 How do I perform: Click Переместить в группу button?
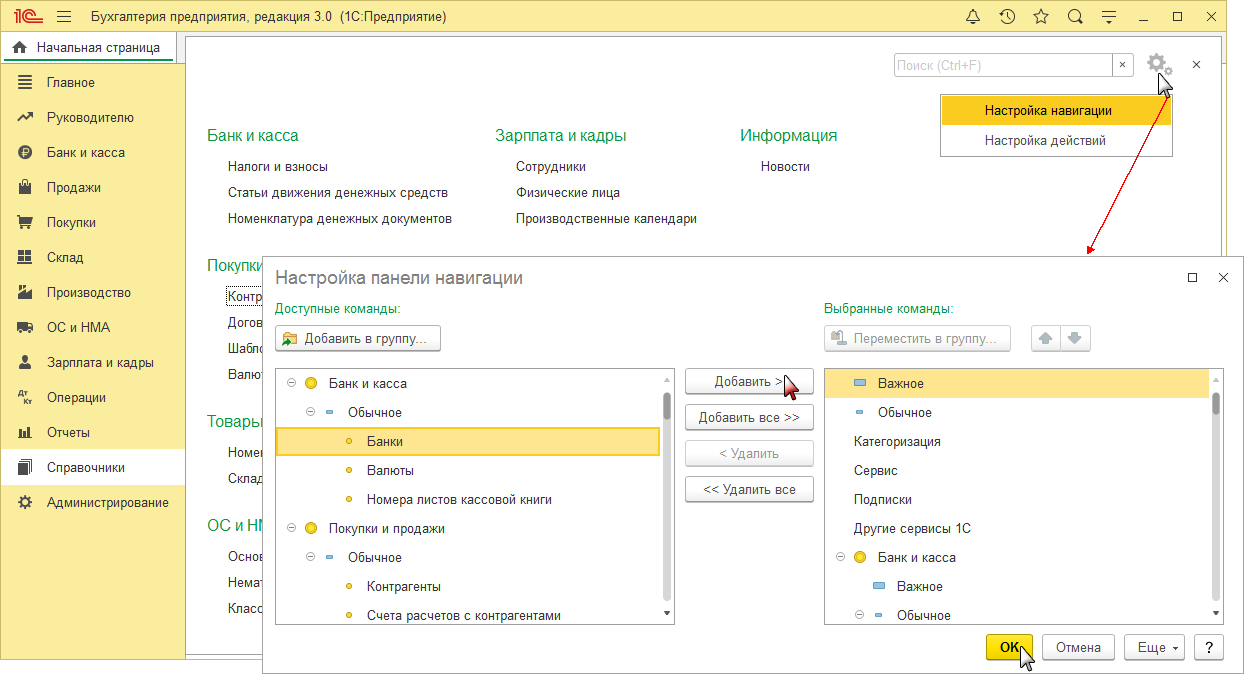tap(917, 339)
